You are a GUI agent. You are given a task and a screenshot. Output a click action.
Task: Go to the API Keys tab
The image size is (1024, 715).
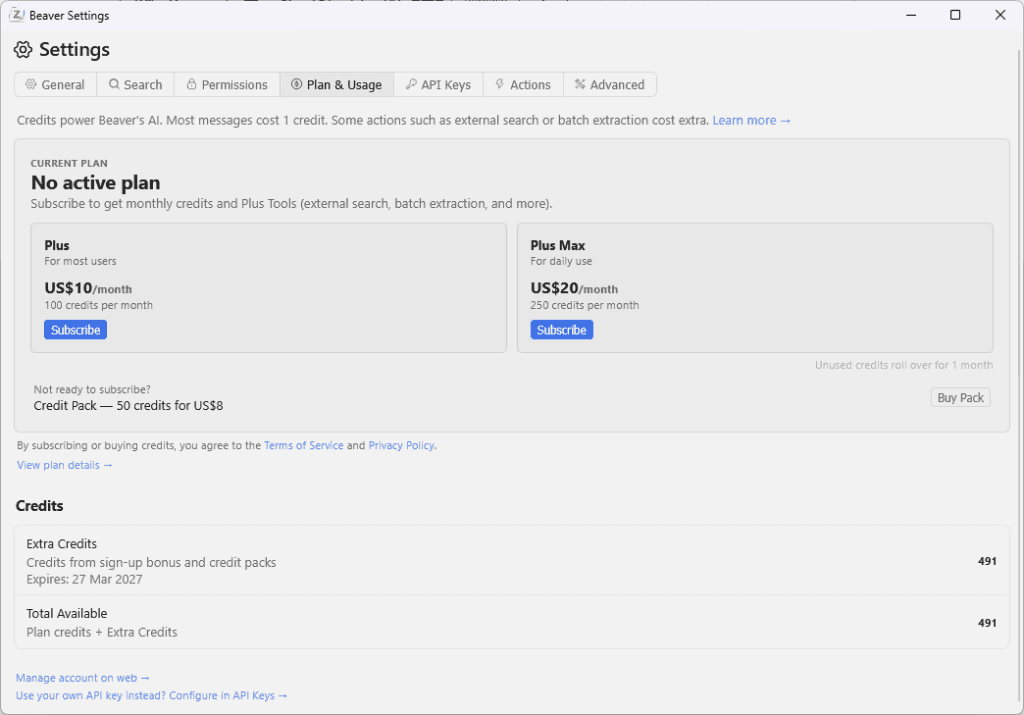coord(438,85)
